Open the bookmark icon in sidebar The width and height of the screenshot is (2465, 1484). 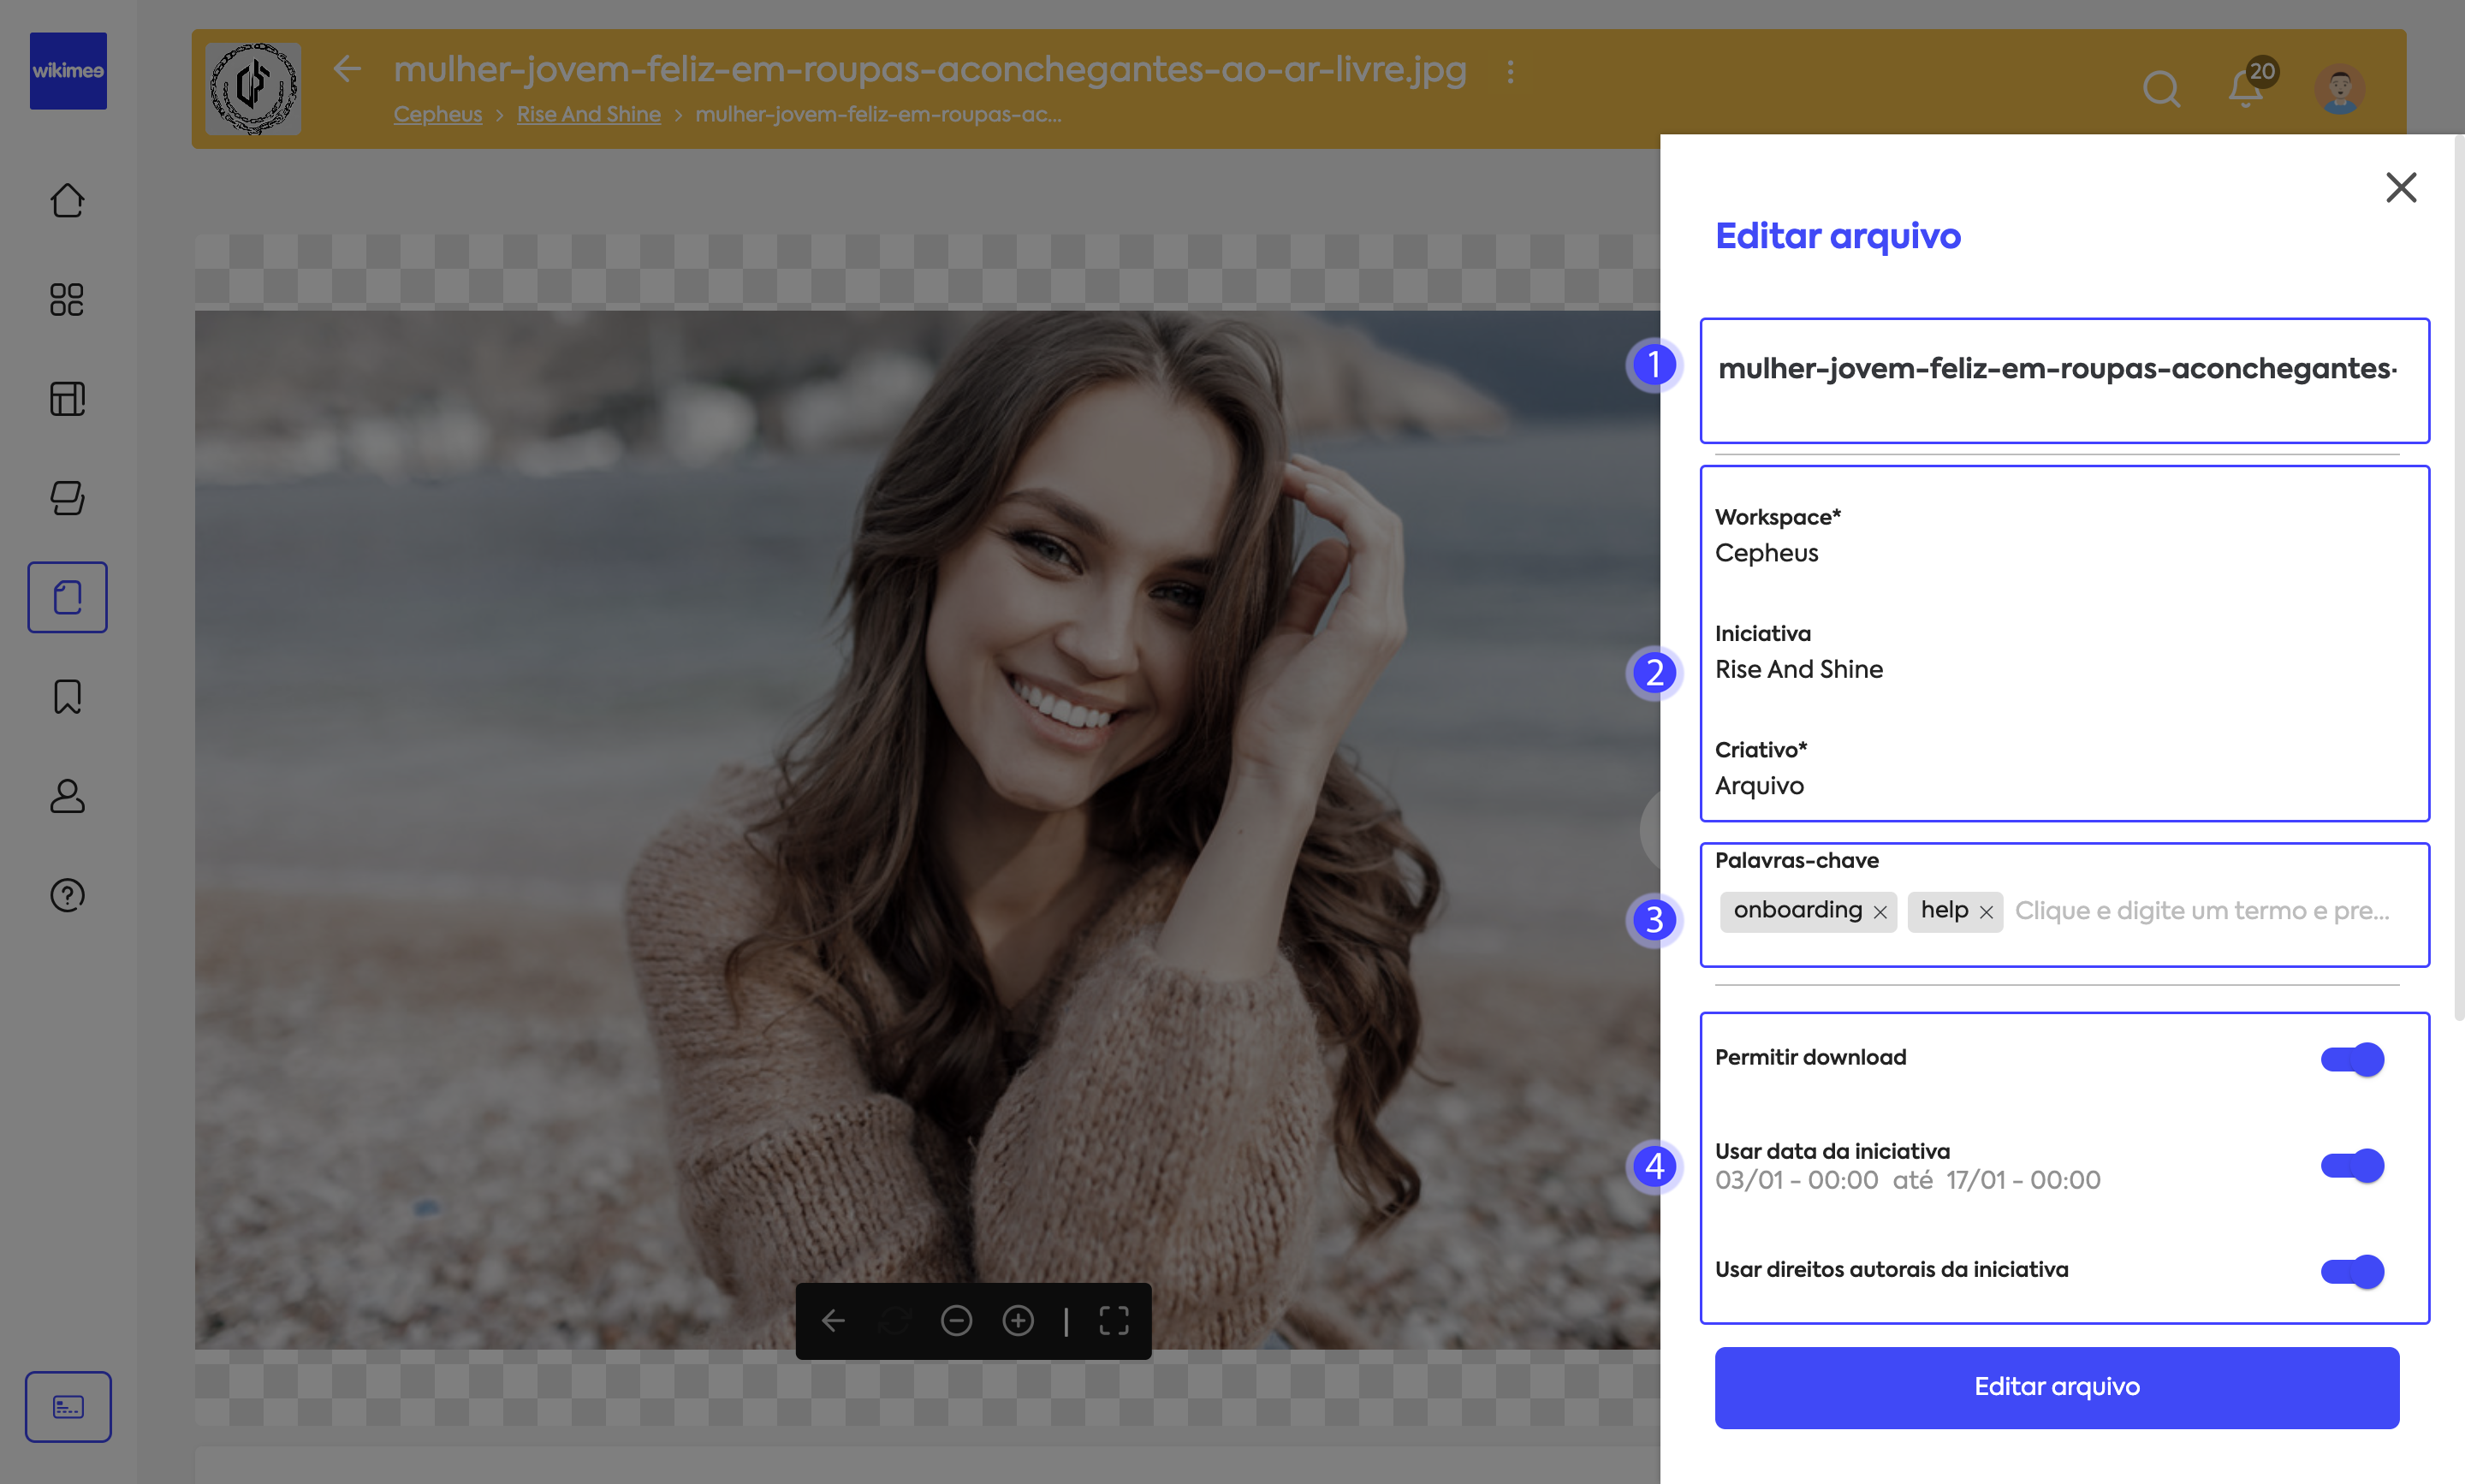point(67,697)
